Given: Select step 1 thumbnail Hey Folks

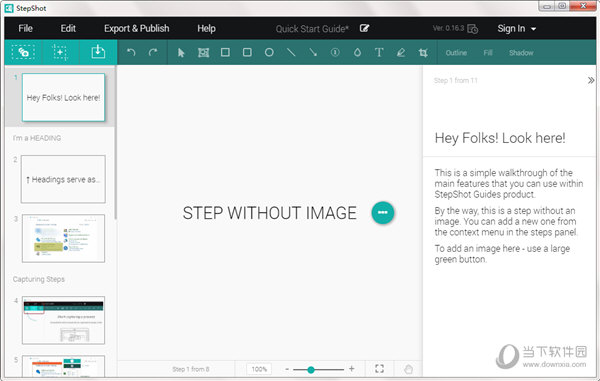Looking at the screenshot, I should tap(64, 98).
